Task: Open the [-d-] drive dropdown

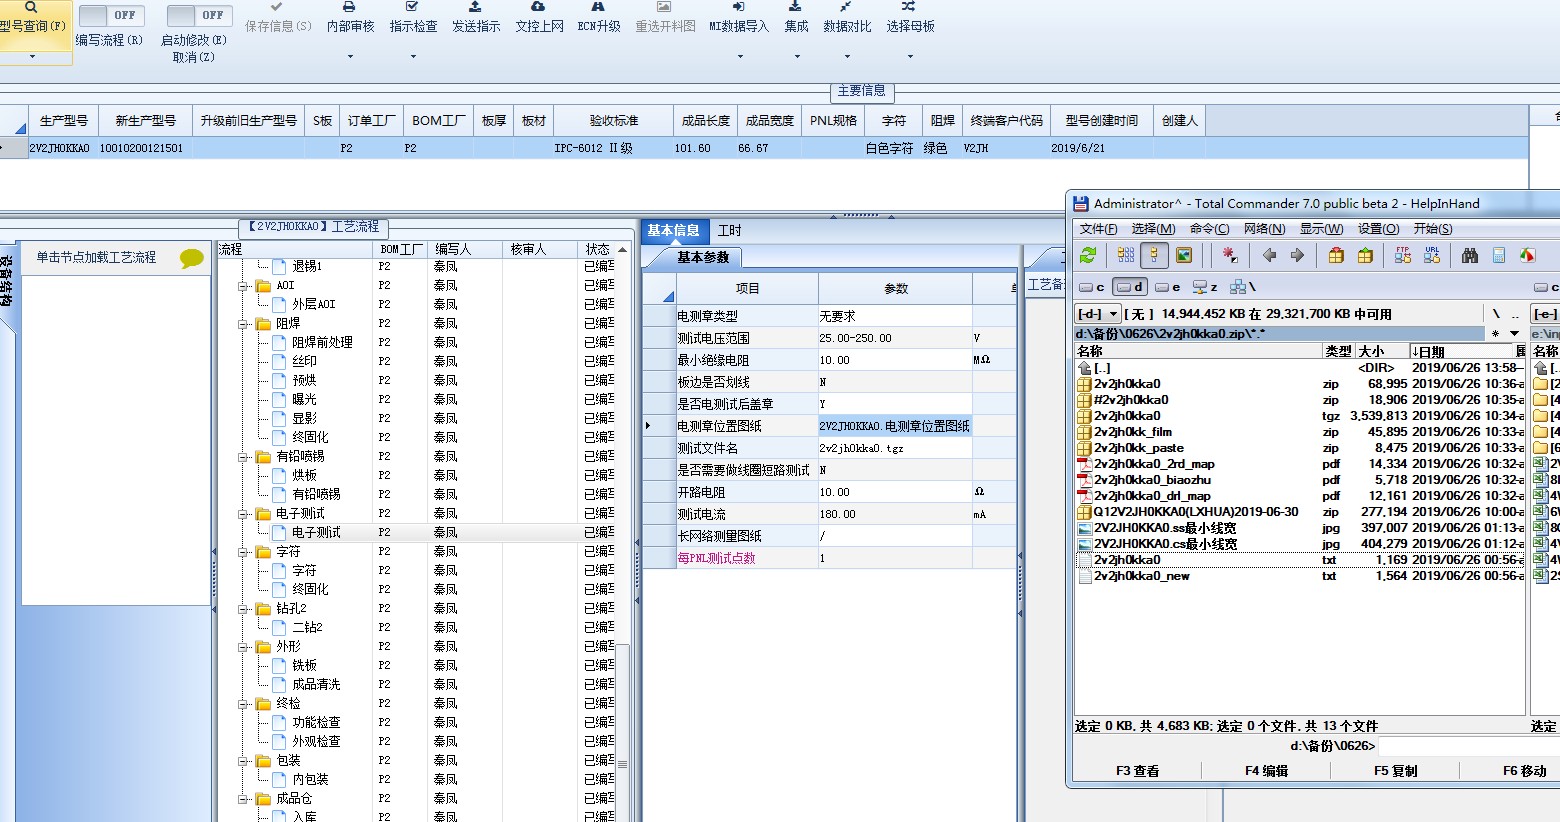Action: 1097,314
